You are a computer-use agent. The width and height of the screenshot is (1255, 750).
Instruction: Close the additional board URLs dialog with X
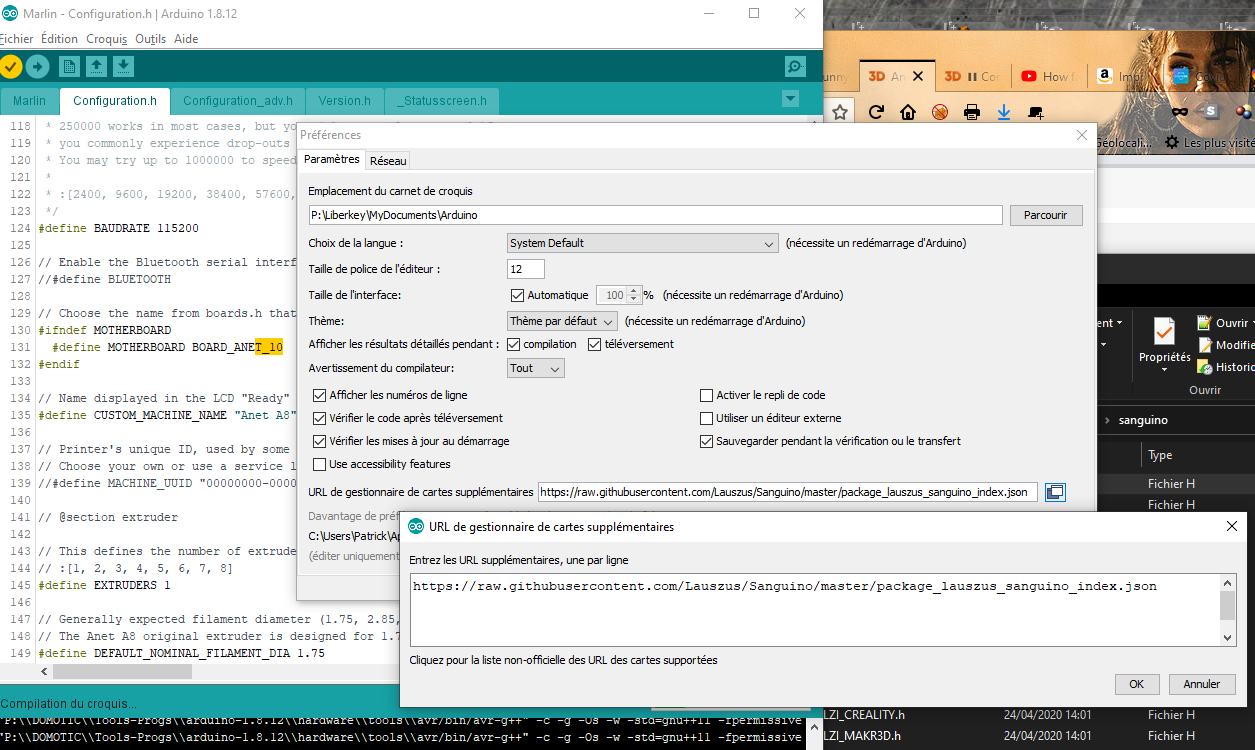(1231, 526)
